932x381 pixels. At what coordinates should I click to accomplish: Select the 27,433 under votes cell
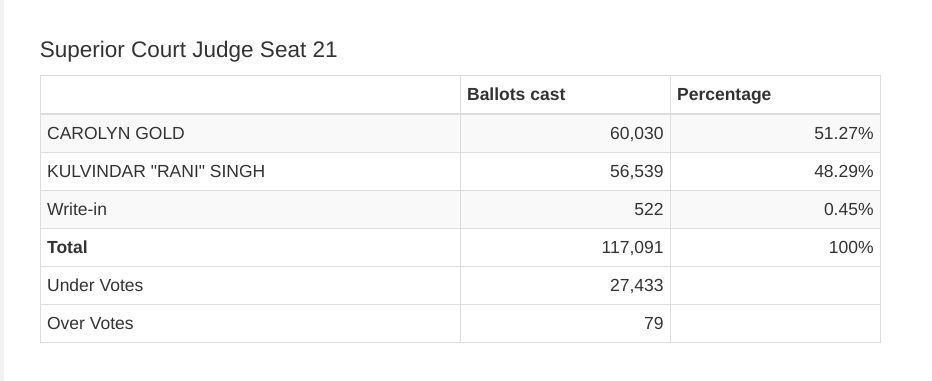point(565,285)
